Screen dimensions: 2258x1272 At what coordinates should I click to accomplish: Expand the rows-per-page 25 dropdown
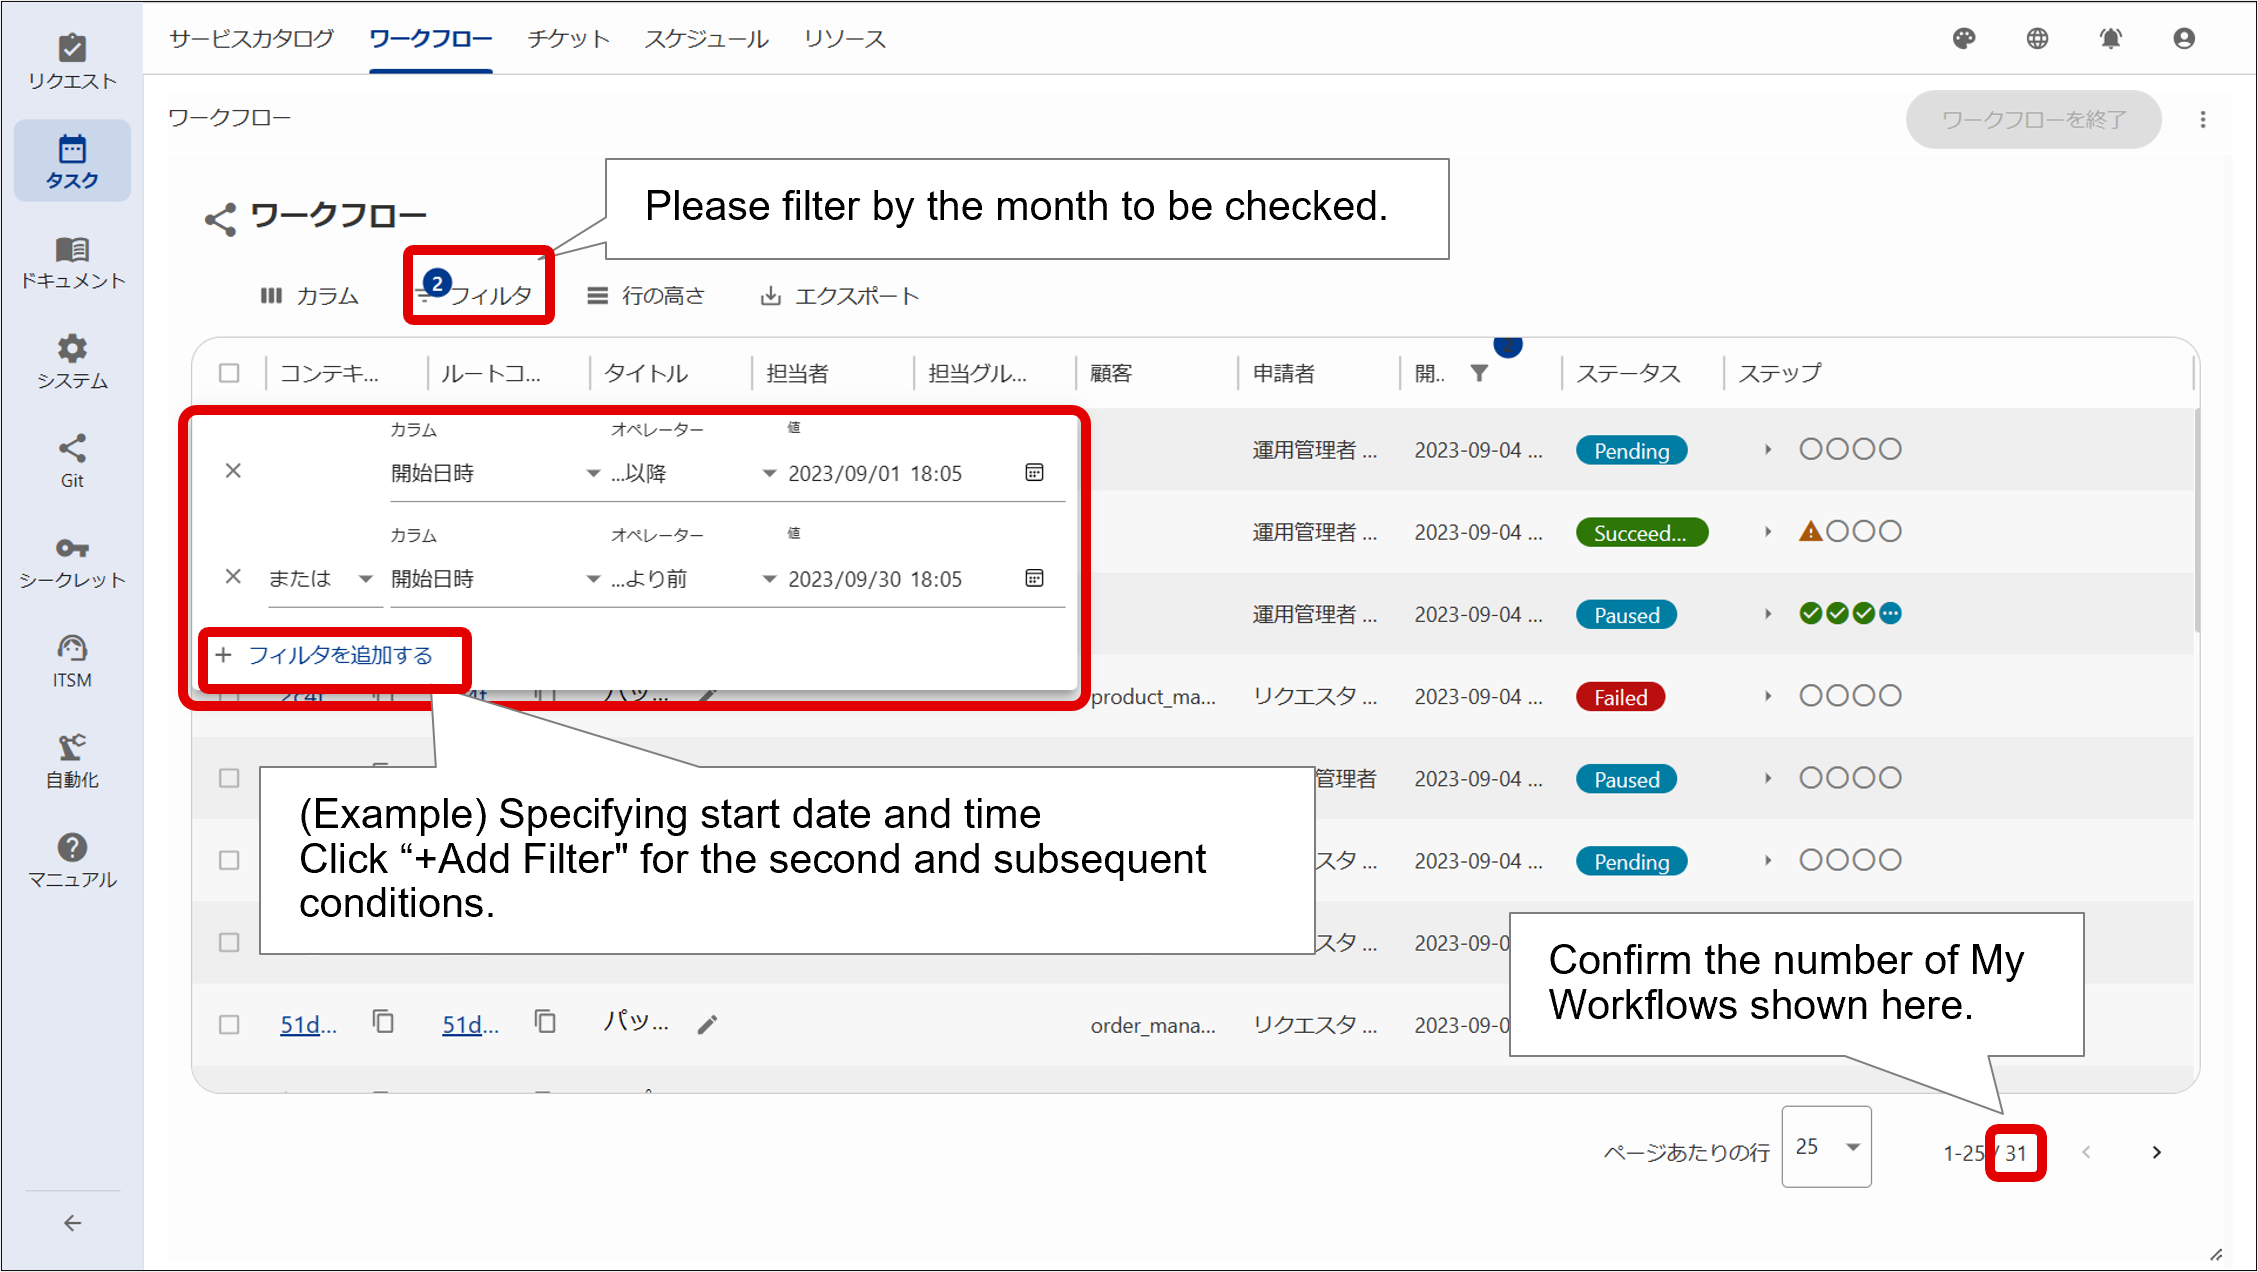click(1826, 1147)
